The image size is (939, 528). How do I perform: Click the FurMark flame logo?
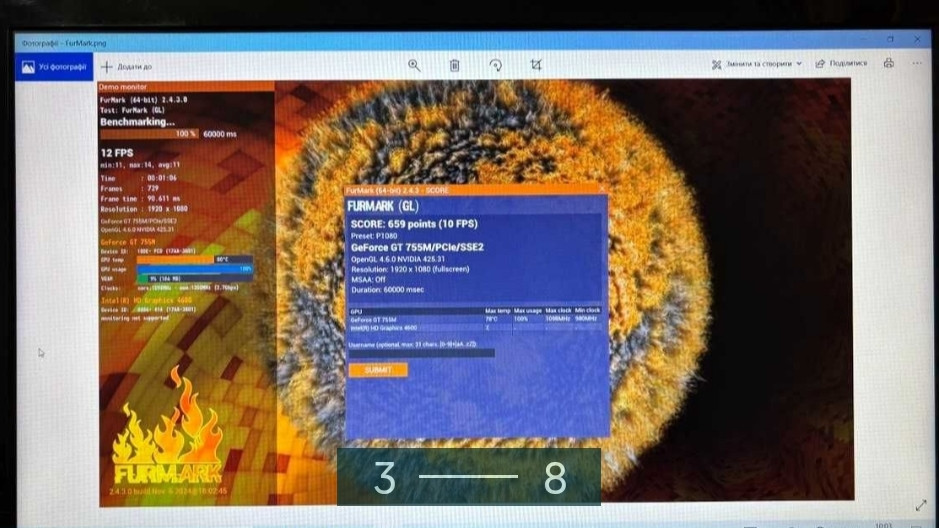pyautogui.click(x=168, y=426)
